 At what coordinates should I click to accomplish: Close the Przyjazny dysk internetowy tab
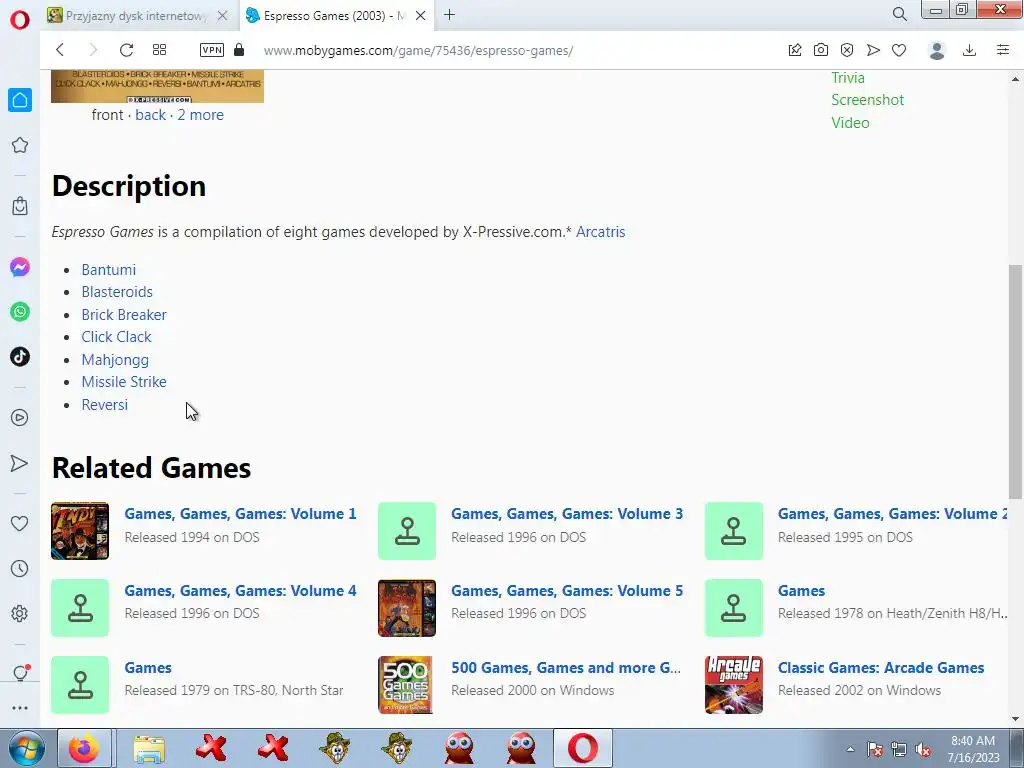coord(223,16)
